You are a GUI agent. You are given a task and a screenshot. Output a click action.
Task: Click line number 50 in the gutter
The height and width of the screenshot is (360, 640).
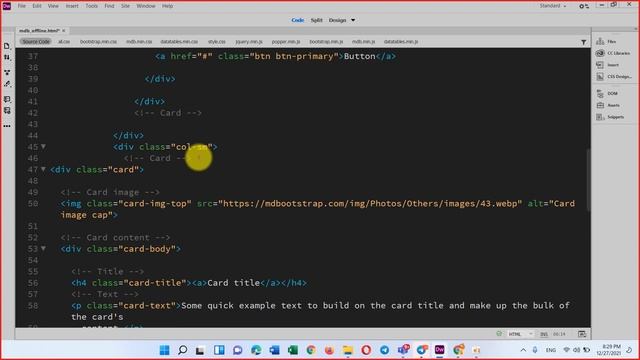point(33,203)
